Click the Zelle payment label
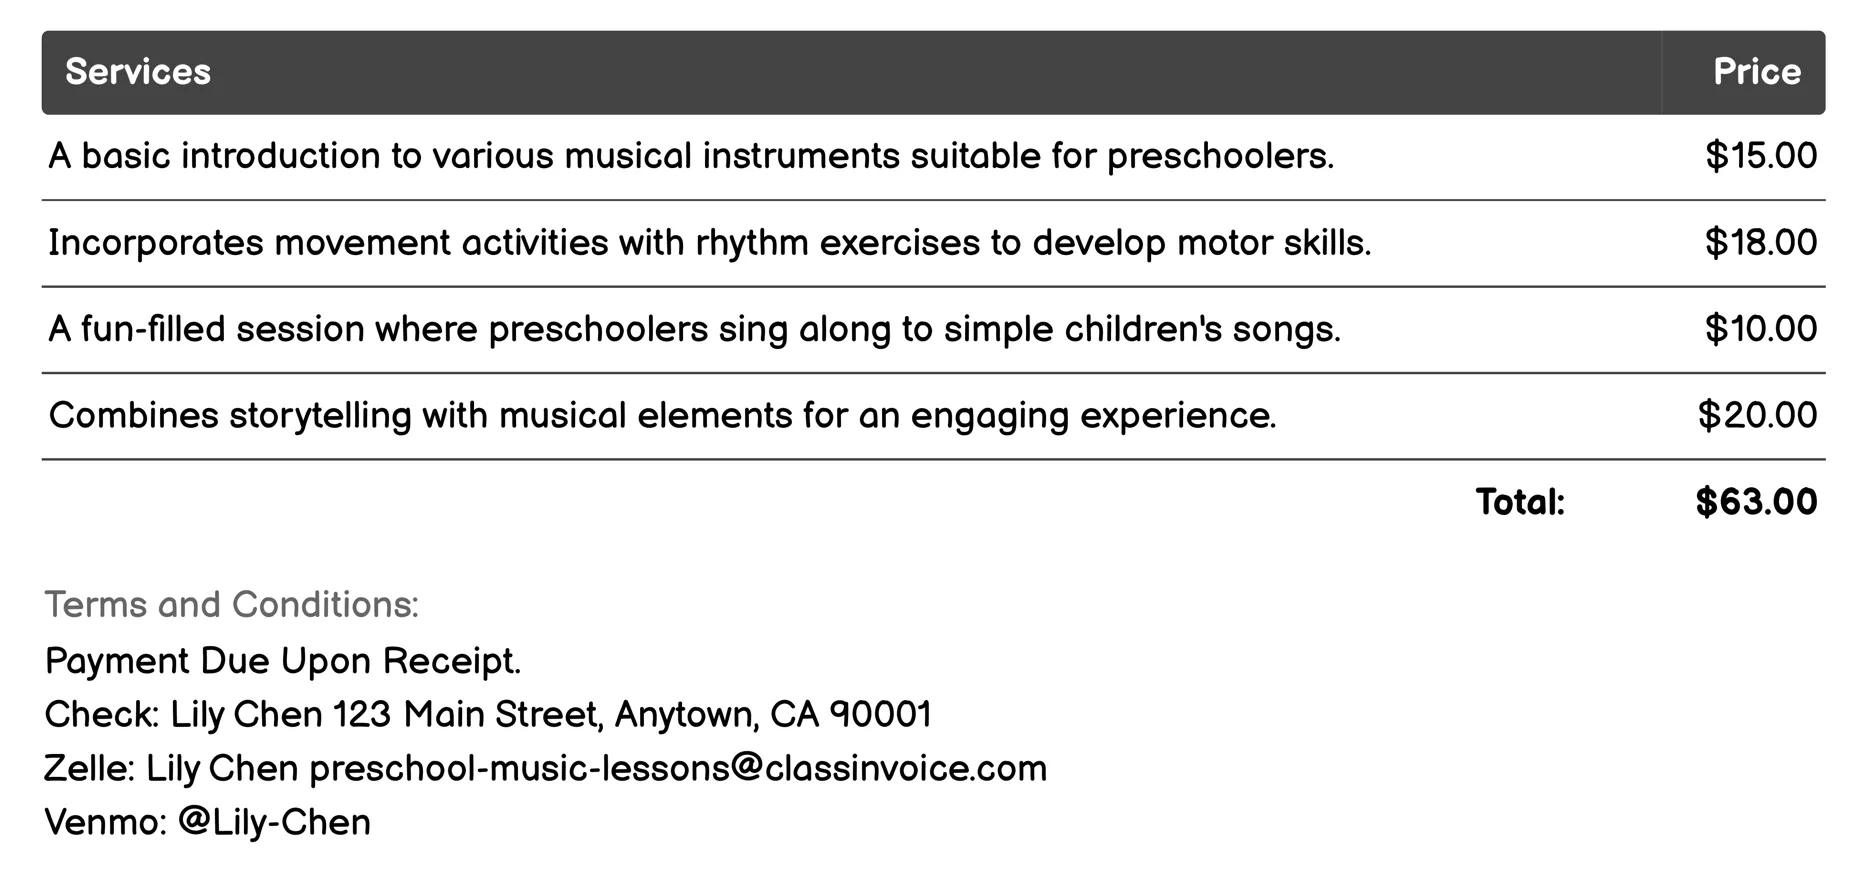 pos(89,769)
